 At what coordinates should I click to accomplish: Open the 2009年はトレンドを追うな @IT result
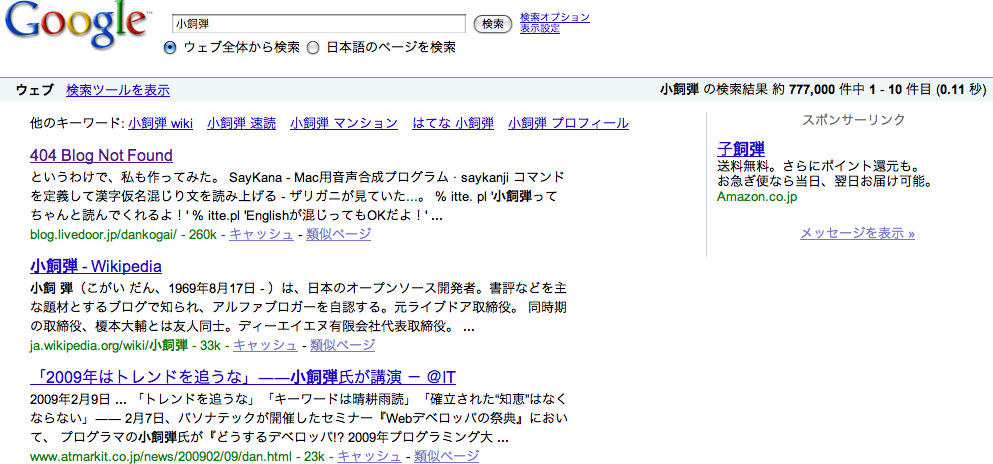pos(243,377)
